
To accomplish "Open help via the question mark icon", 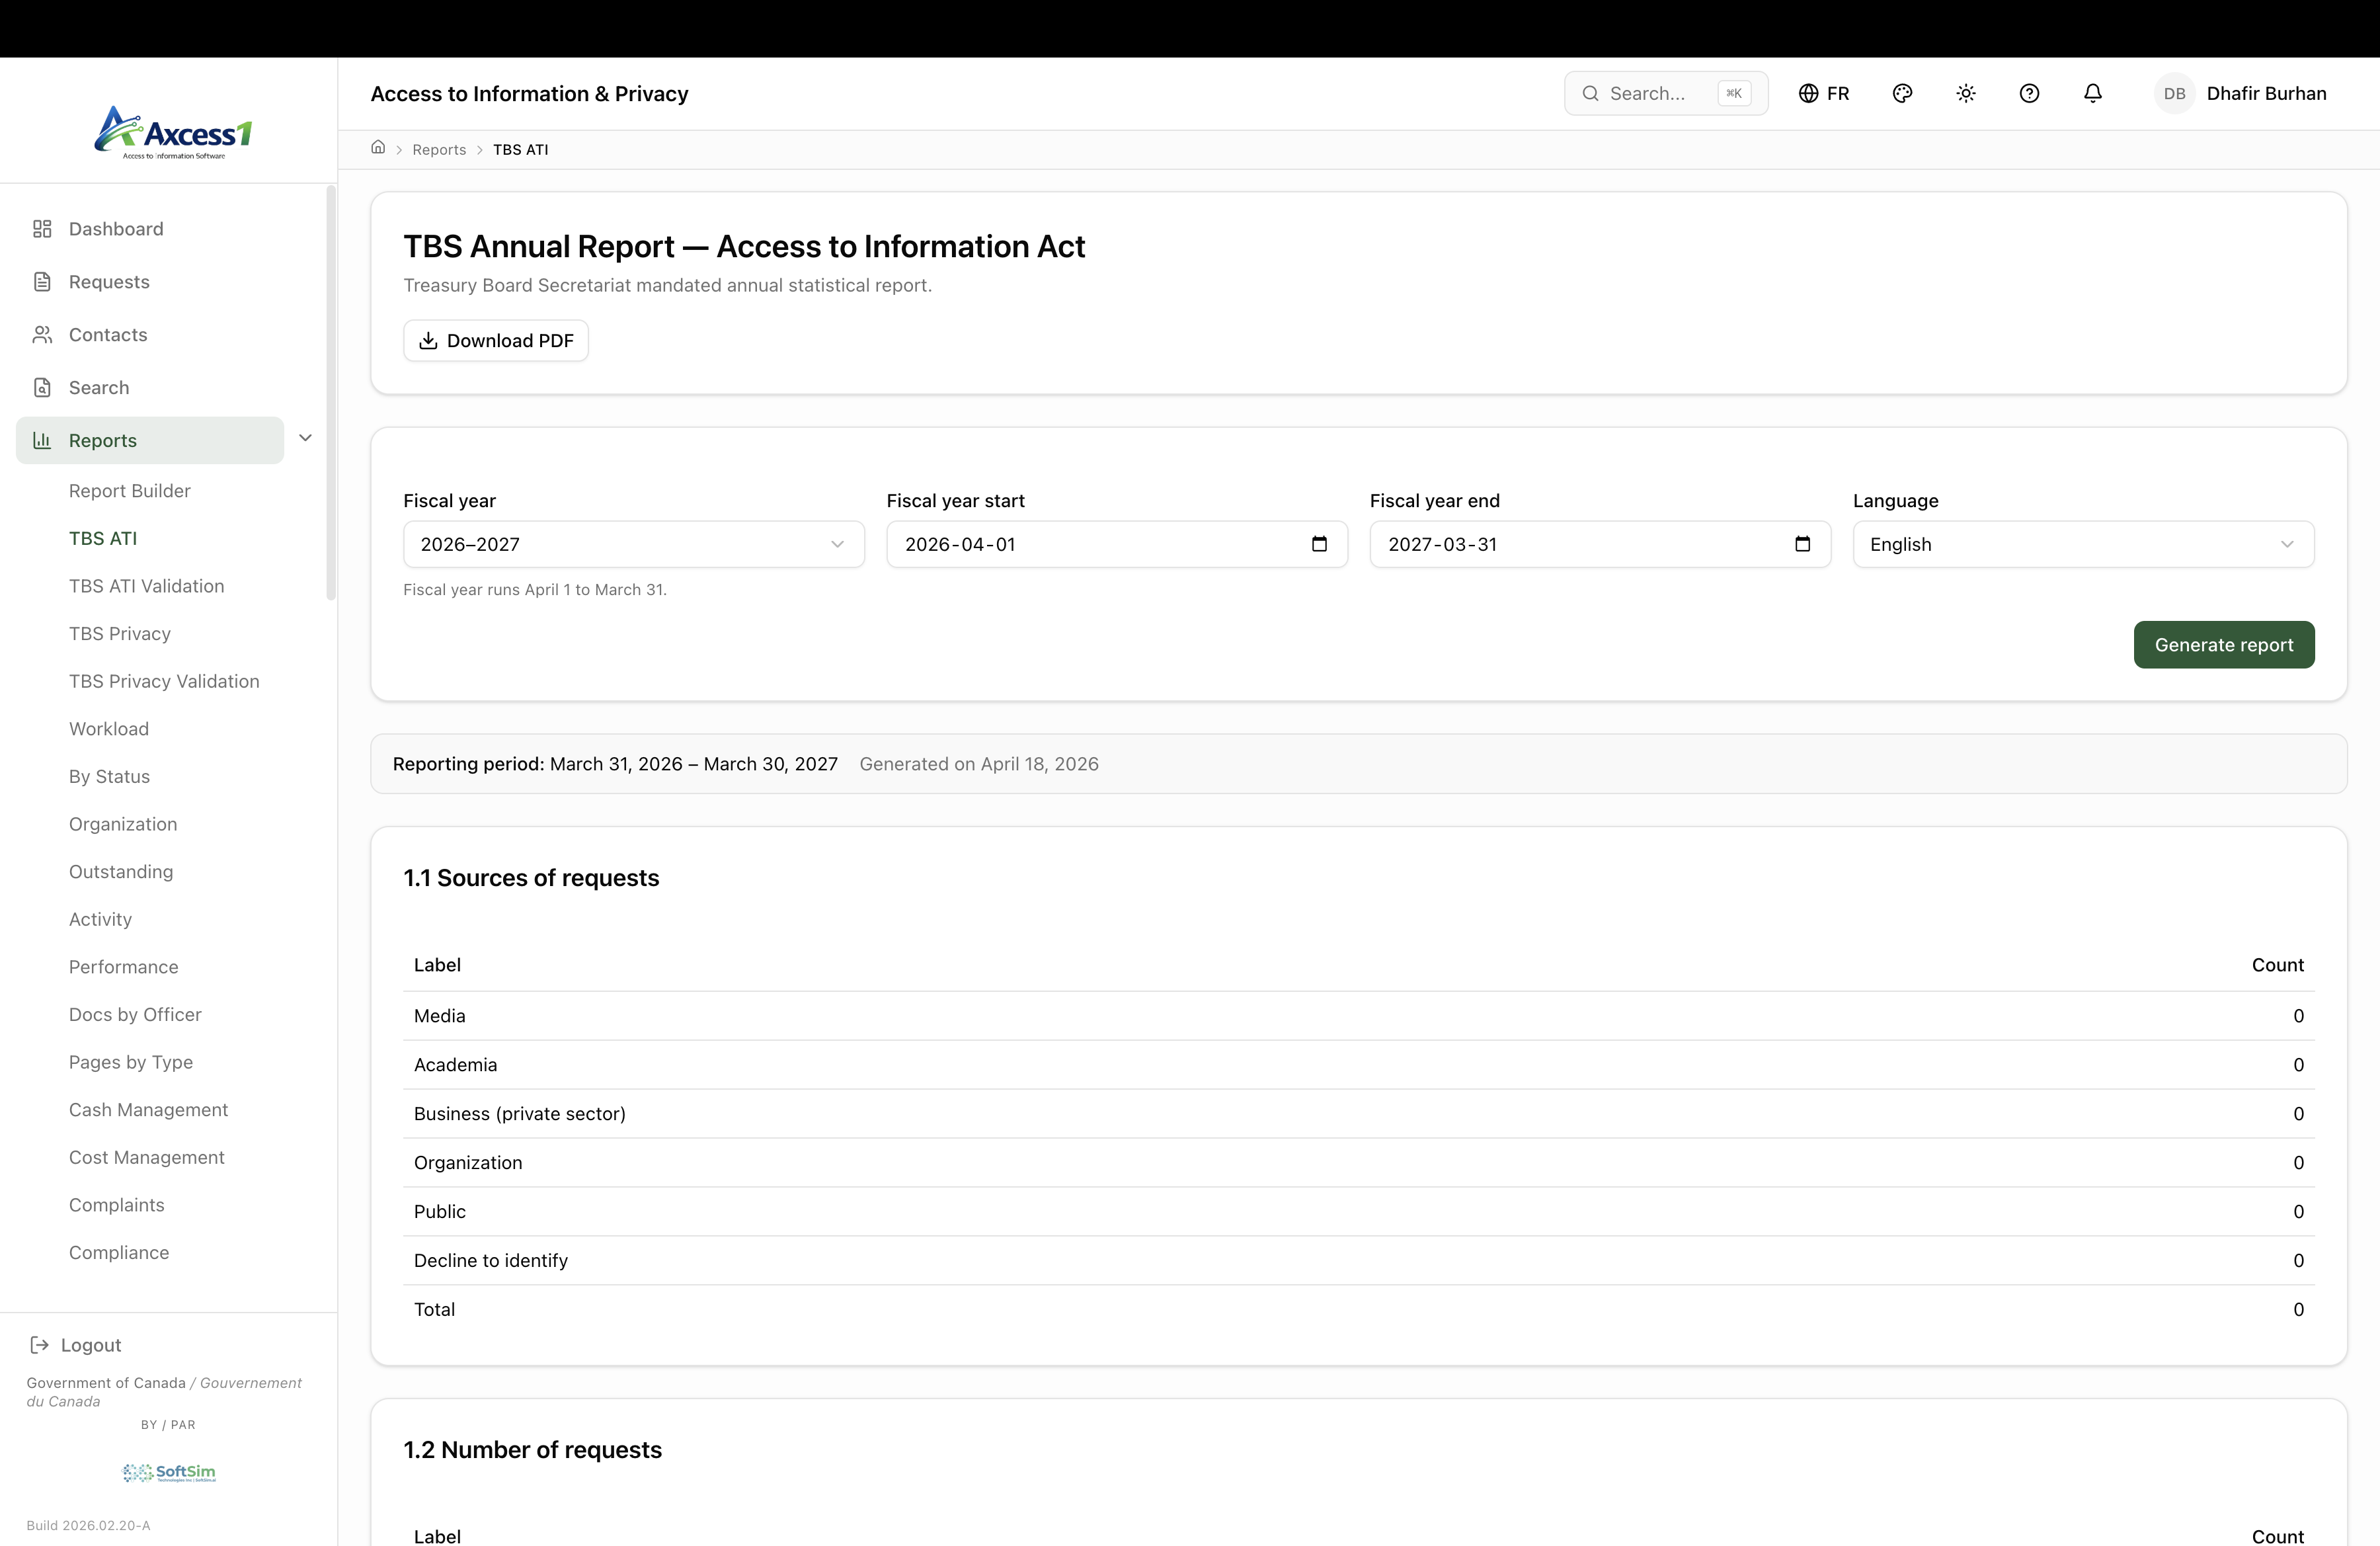I will click(2030, 93).
